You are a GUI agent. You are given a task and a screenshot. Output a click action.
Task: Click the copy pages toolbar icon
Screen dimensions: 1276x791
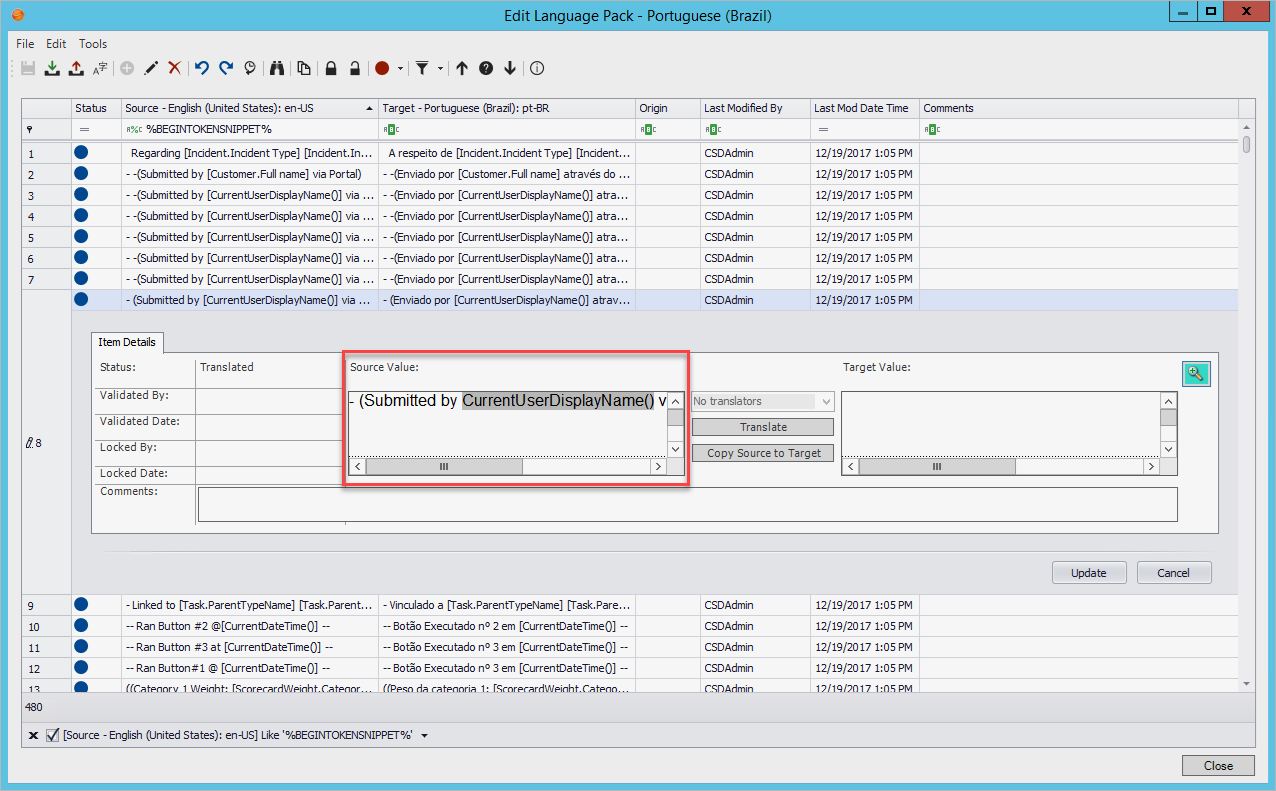click(x=303, y=68)
